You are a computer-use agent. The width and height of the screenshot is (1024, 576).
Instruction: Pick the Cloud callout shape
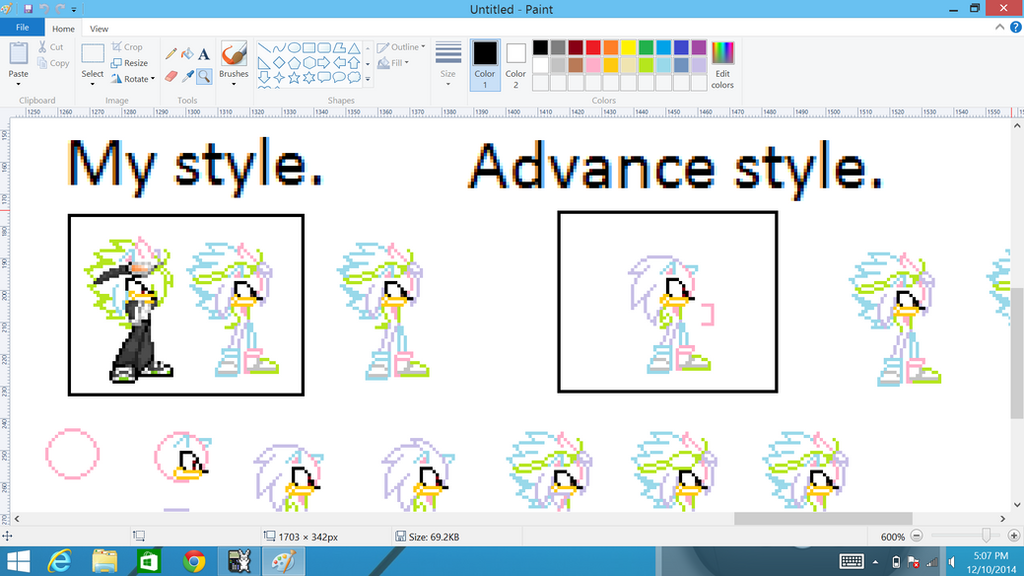pyautogui.click(x=354, y=78)
